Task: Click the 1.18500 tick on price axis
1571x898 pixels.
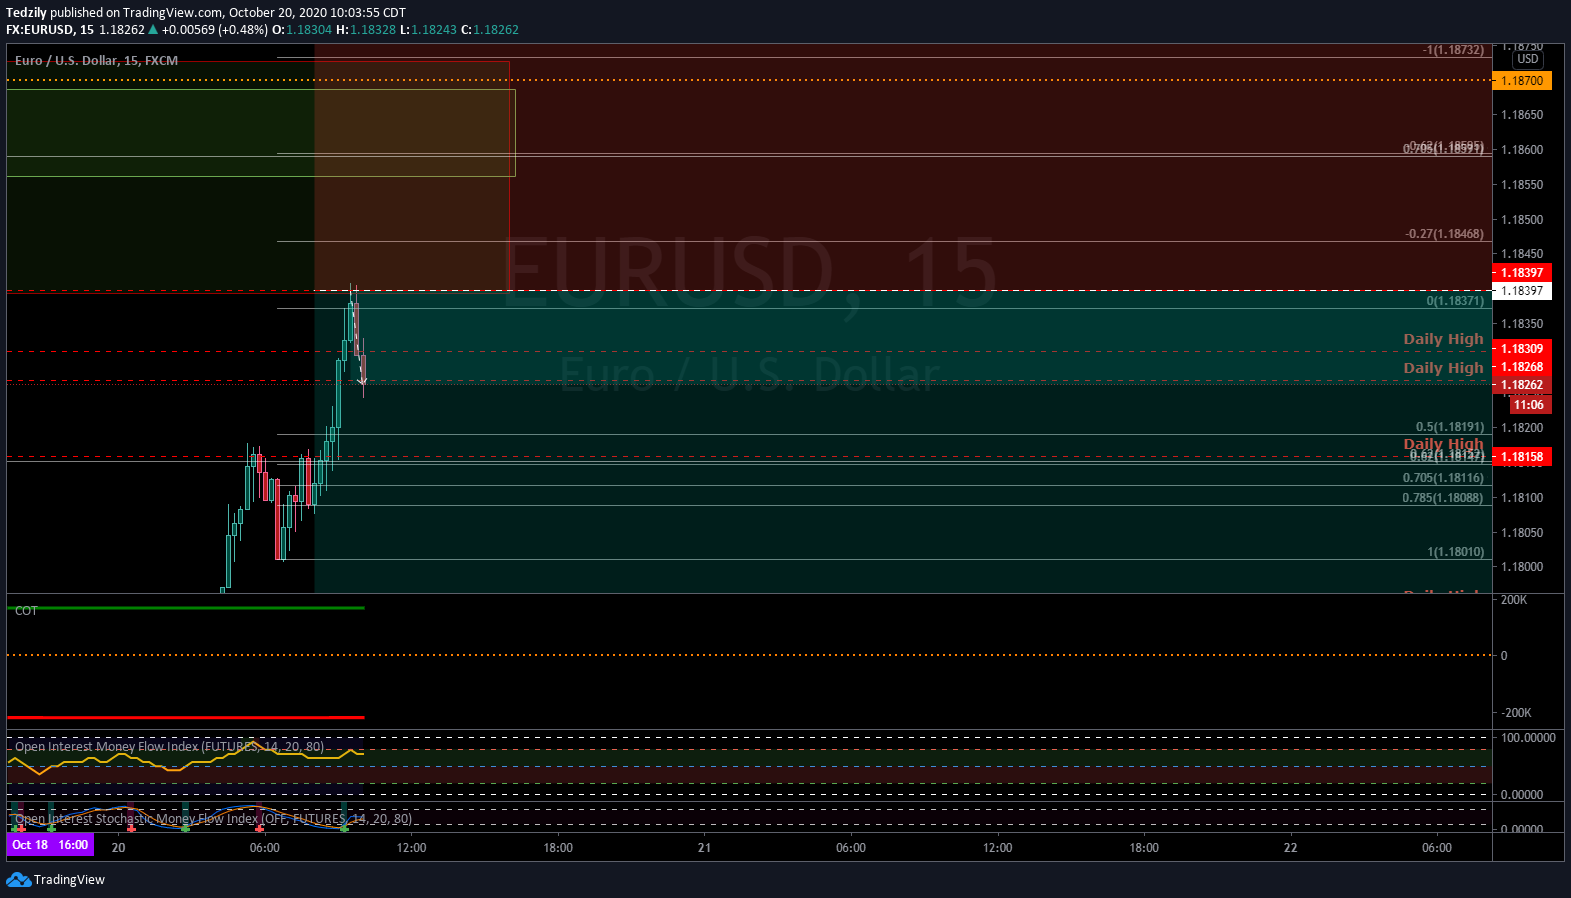Action: pyautogui.click(x=1522, y=220)
